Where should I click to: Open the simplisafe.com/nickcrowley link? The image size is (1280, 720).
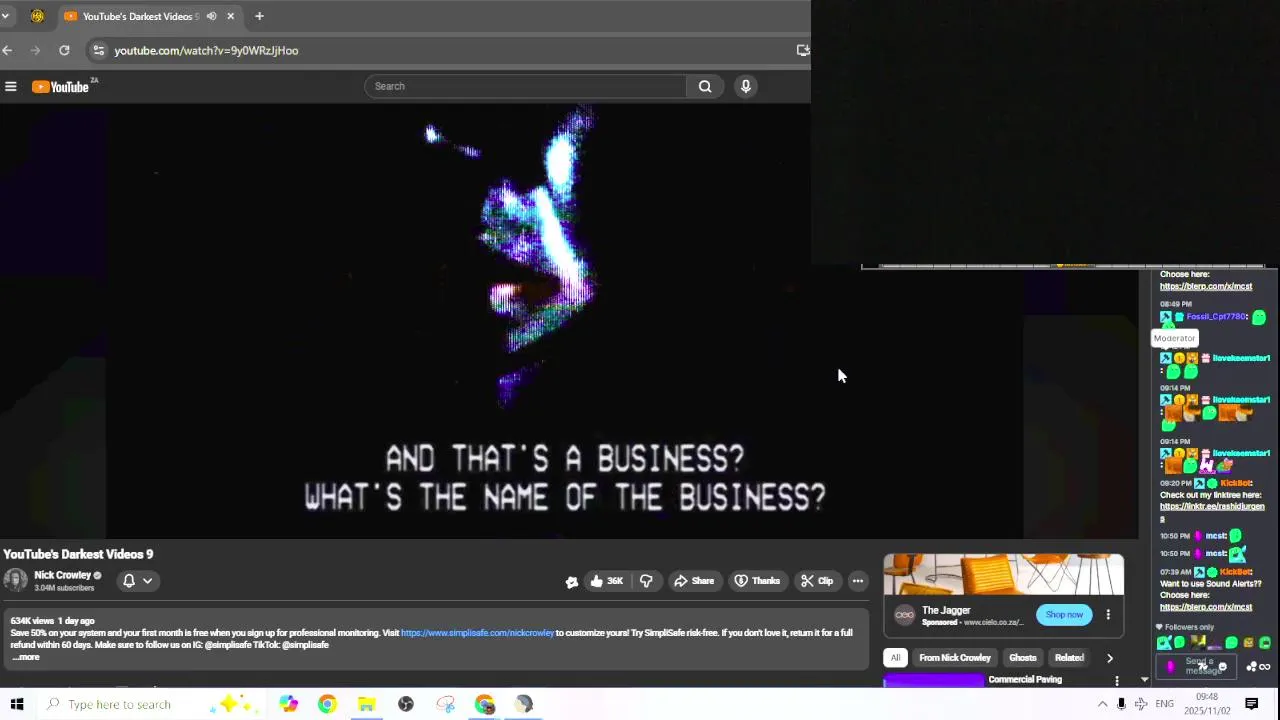point(477,633)
